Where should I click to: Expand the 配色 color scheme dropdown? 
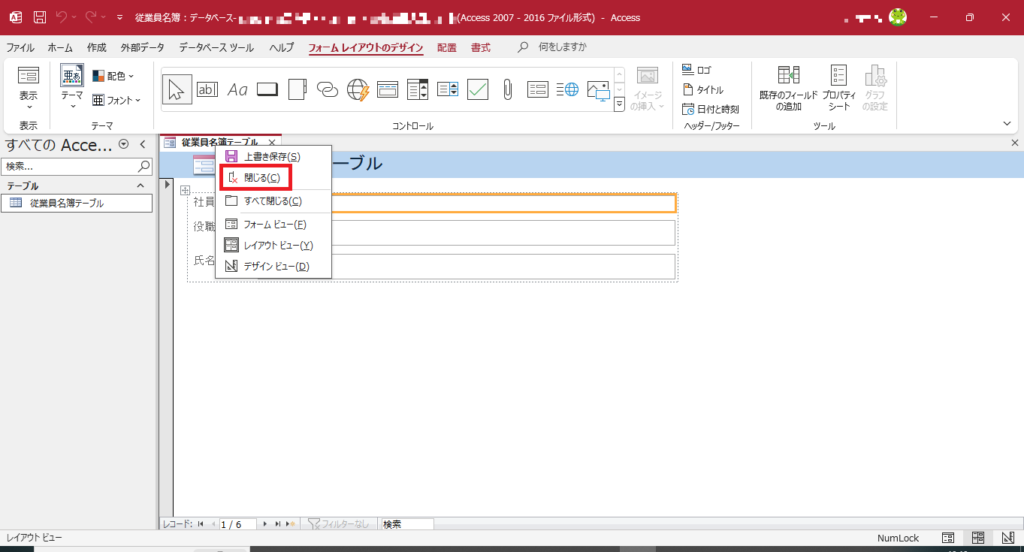click(x=114, y=75)
